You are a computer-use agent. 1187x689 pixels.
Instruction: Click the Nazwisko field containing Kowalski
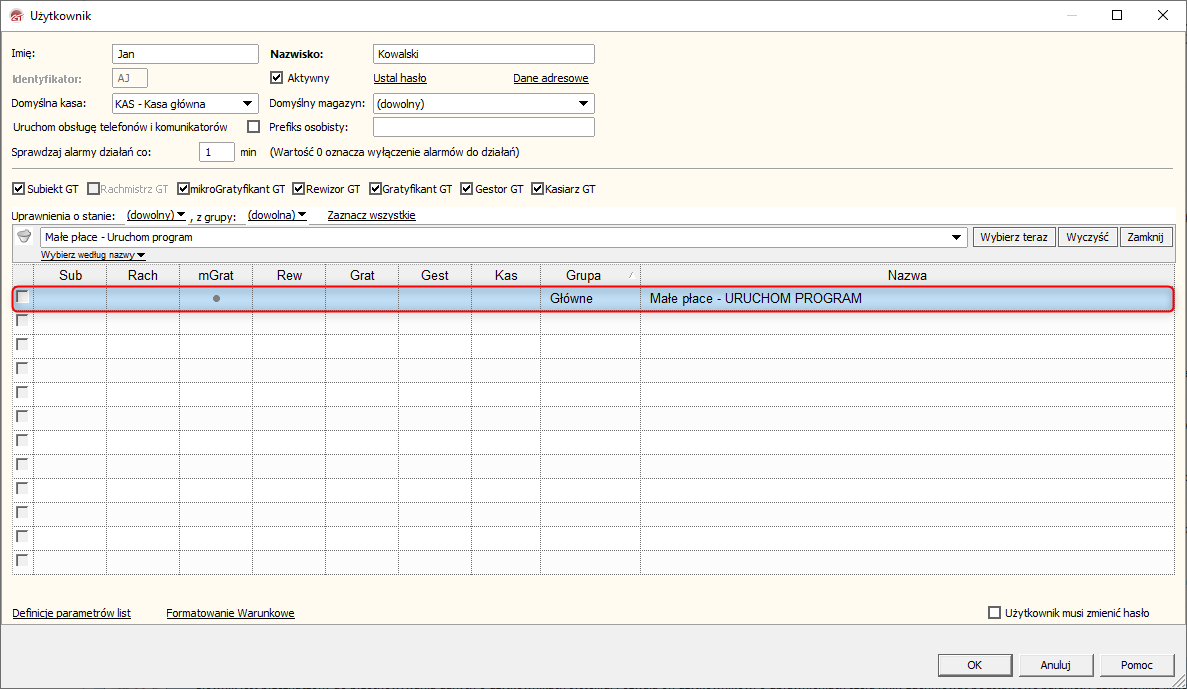[484, 54]
